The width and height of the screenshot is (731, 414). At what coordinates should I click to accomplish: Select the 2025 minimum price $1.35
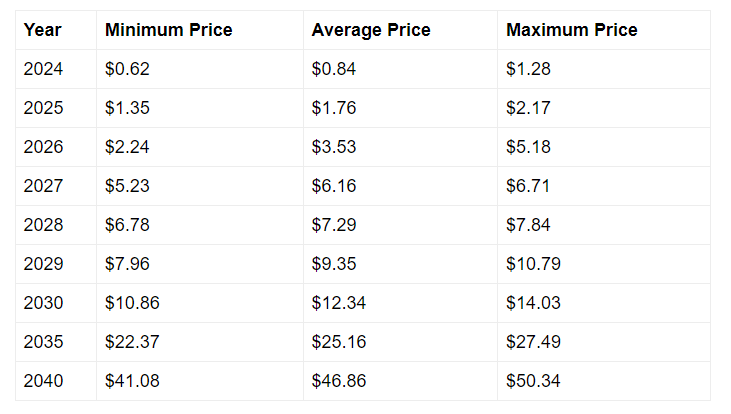point(127,108)
